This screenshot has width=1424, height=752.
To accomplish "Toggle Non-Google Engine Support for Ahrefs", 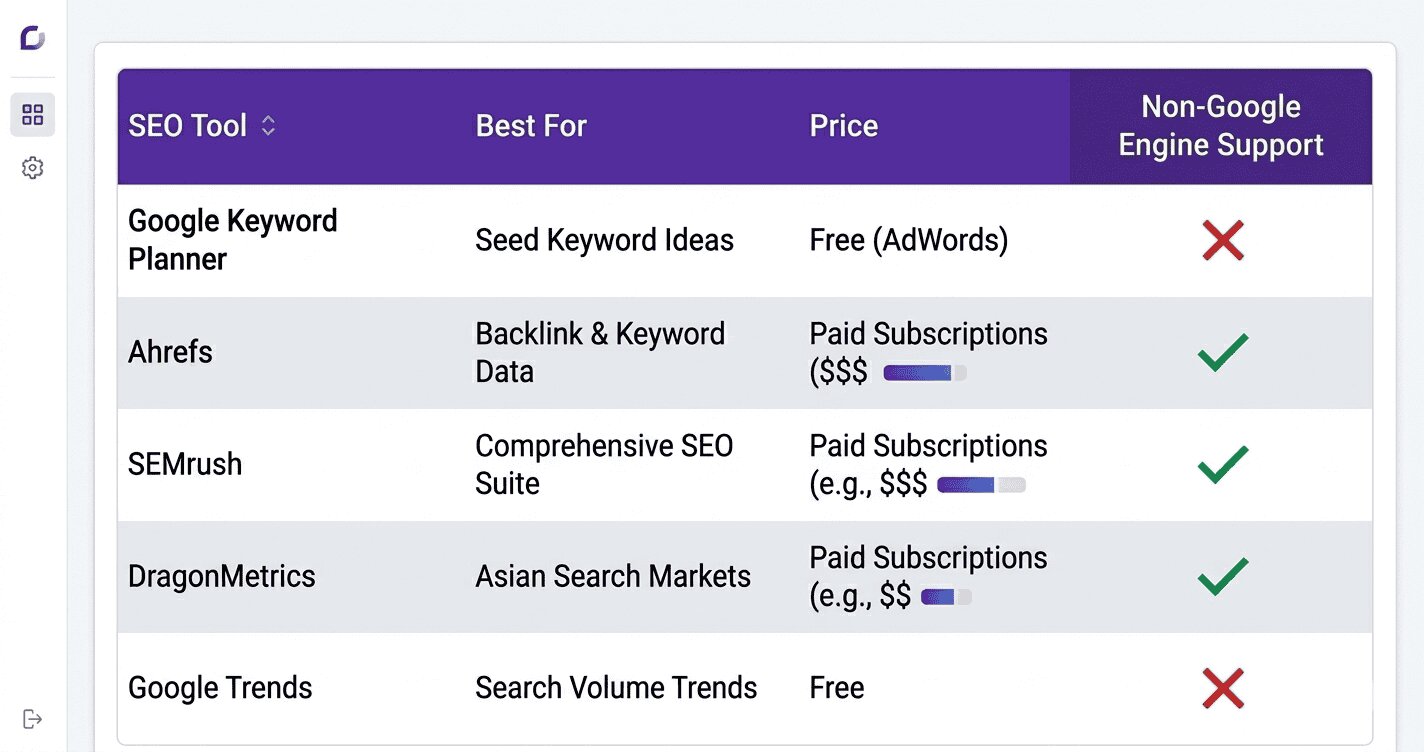I will tap(1222, 352).
